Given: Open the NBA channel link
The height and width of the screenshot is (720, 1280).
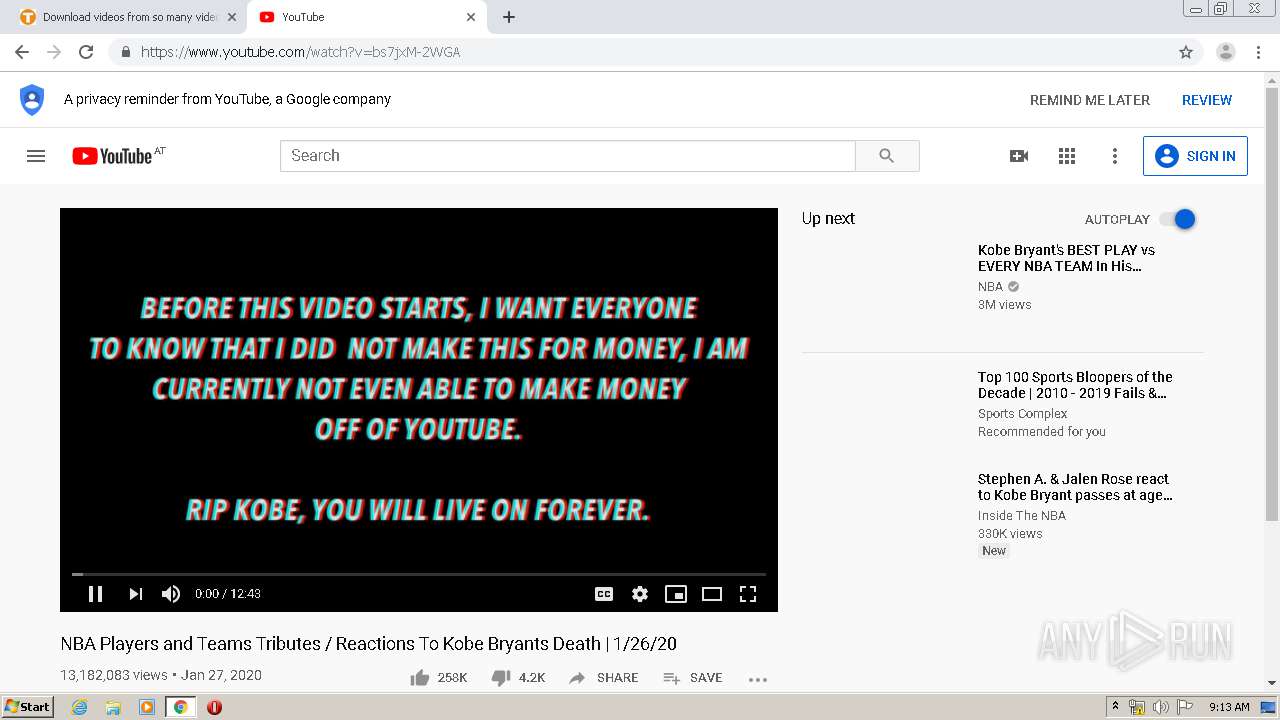Looking at the screenshot, I should (990, 287).
